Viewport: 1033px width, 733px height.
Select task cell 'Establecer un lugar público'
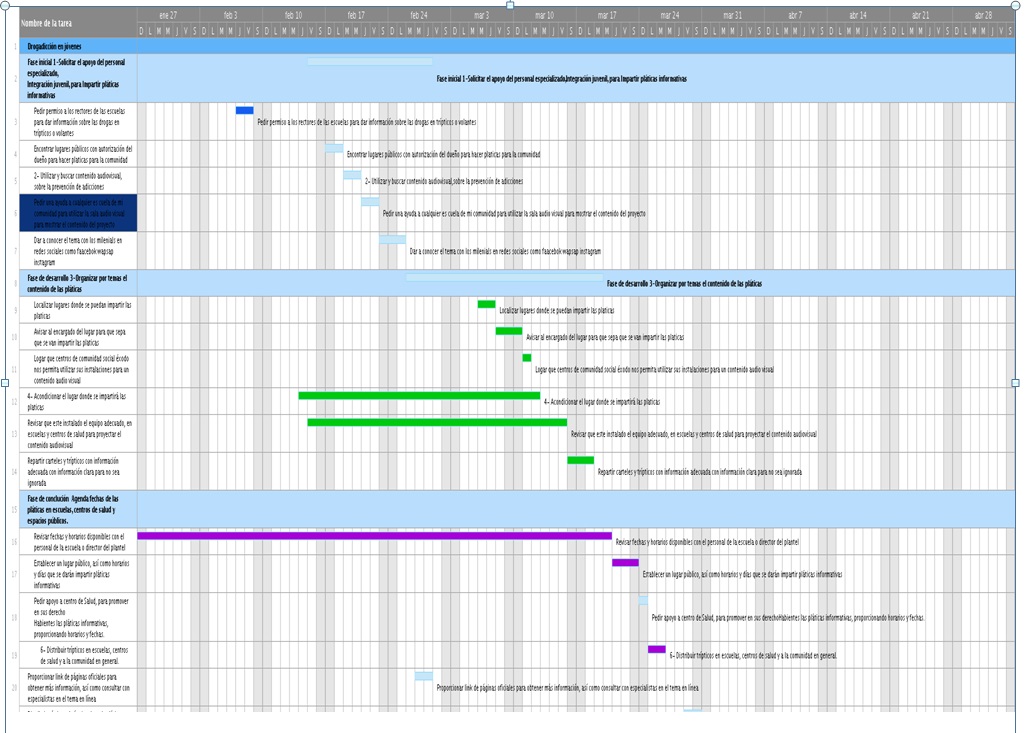pyautogui.click(x=78, y=574)
